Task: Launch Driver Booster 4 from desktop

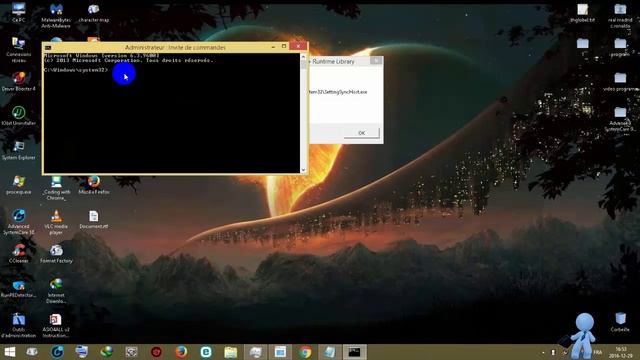Action: (18, 81)
